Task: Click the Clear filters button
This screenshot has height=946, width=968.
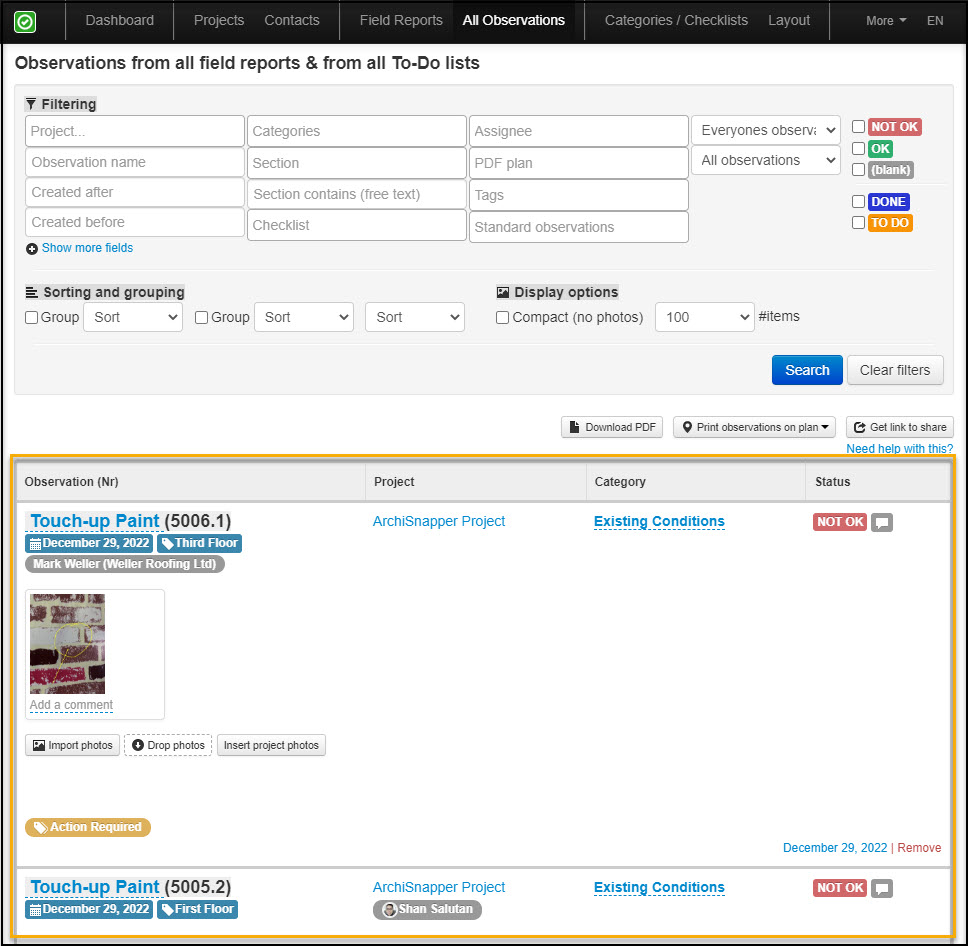Action: point(895,370)
